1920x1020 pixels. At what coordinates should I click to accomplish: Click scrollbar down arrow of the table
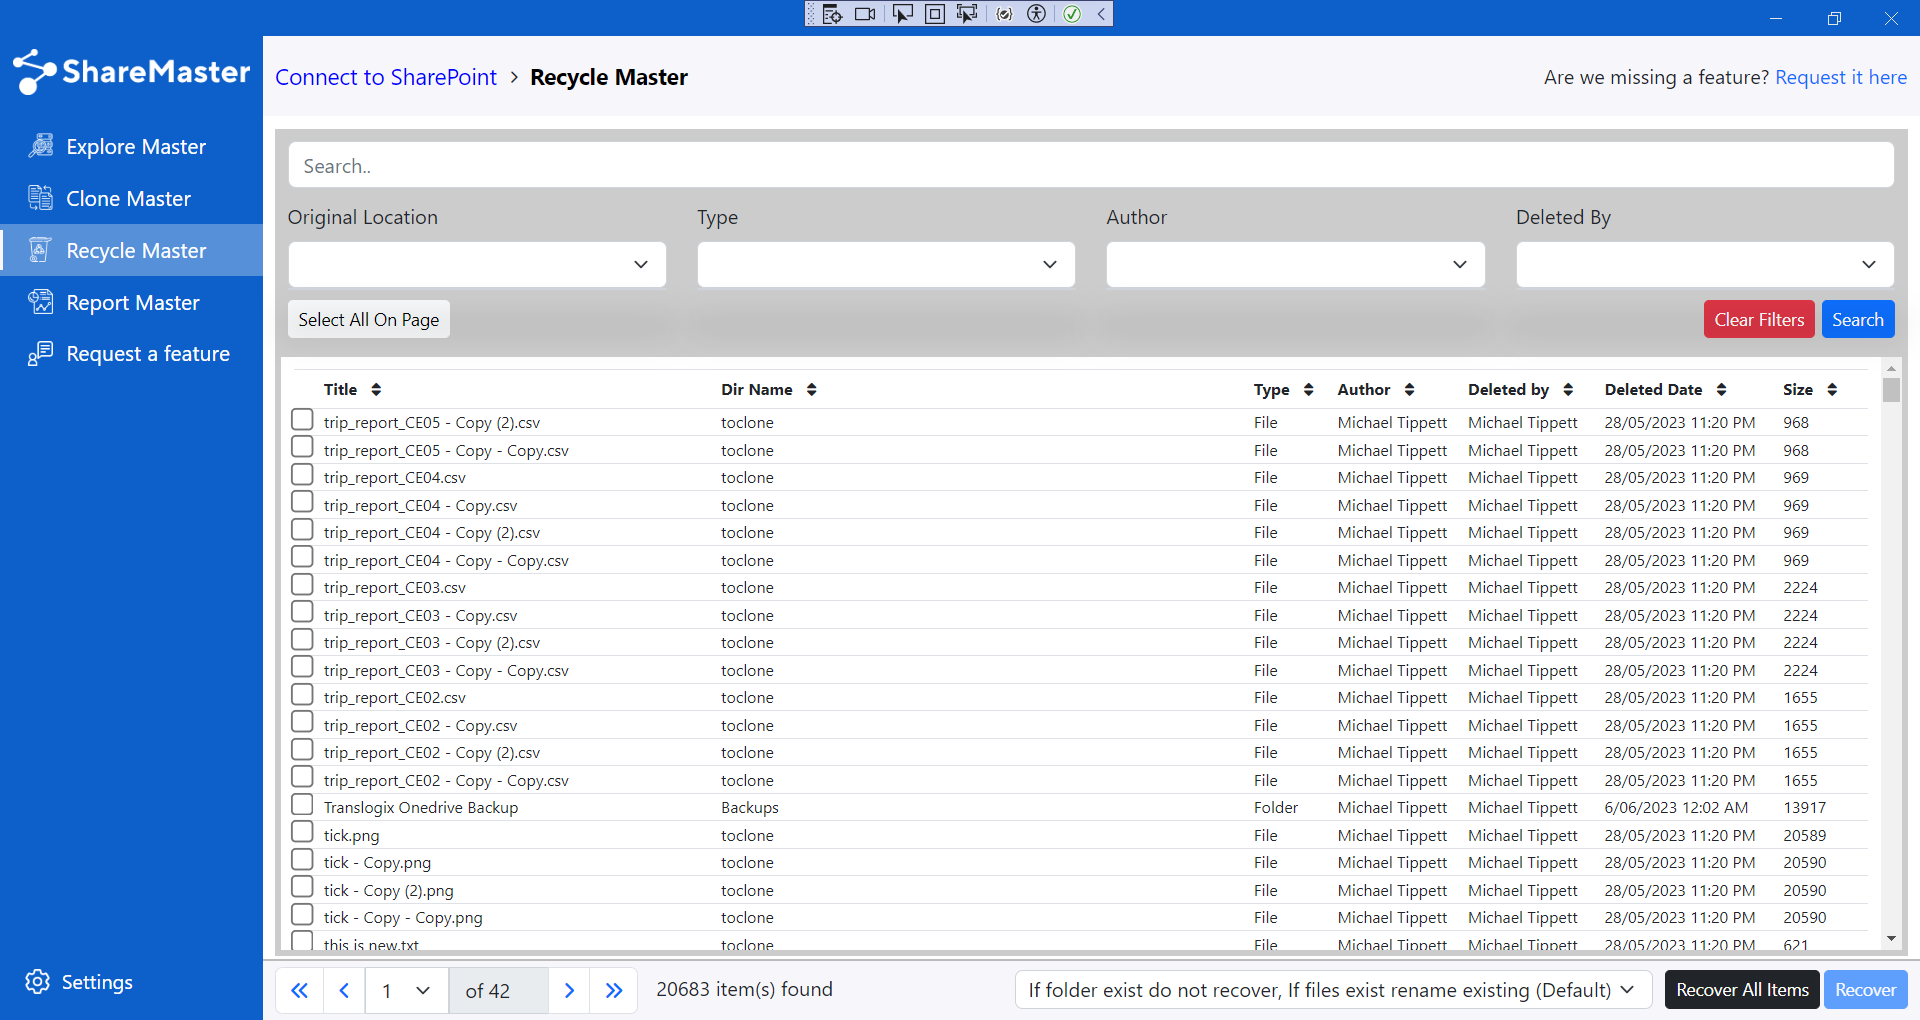tap(1891, 939)
